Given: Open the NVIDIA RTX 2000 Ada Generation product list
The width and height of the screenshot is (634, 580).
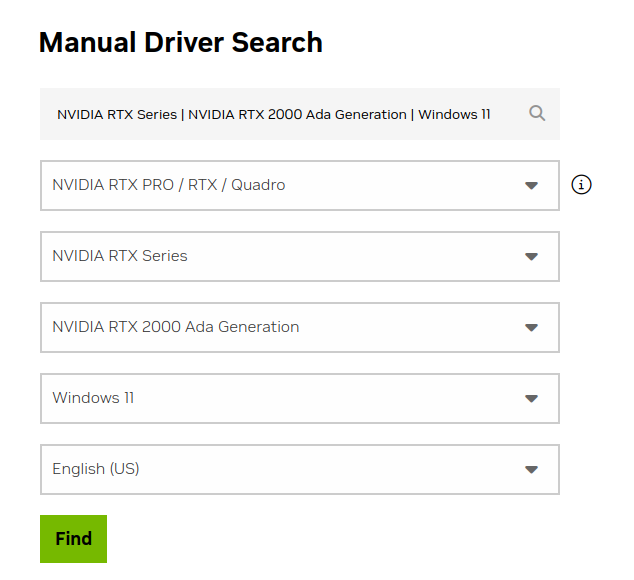Looking at the screenshot, I should [300, 327].
